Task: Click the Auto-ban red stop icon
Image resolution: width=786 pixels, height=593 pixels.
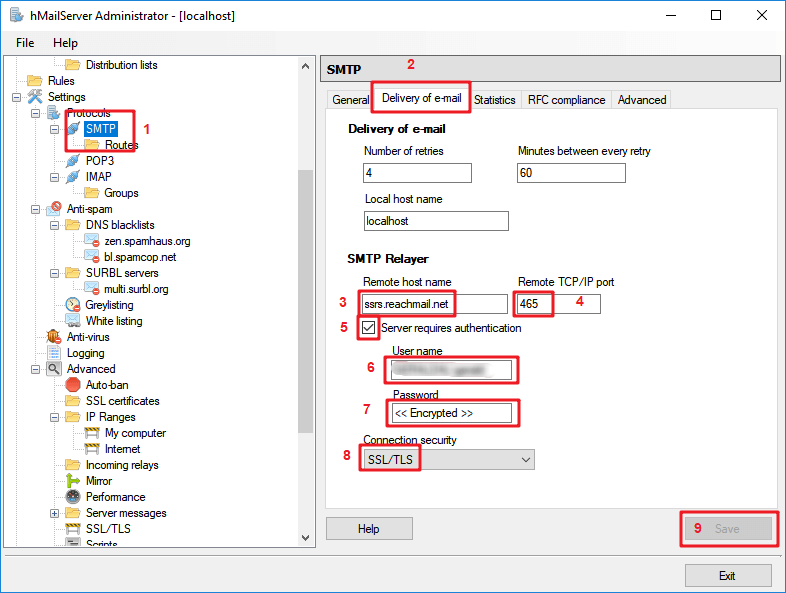Action: coord(73,385)
